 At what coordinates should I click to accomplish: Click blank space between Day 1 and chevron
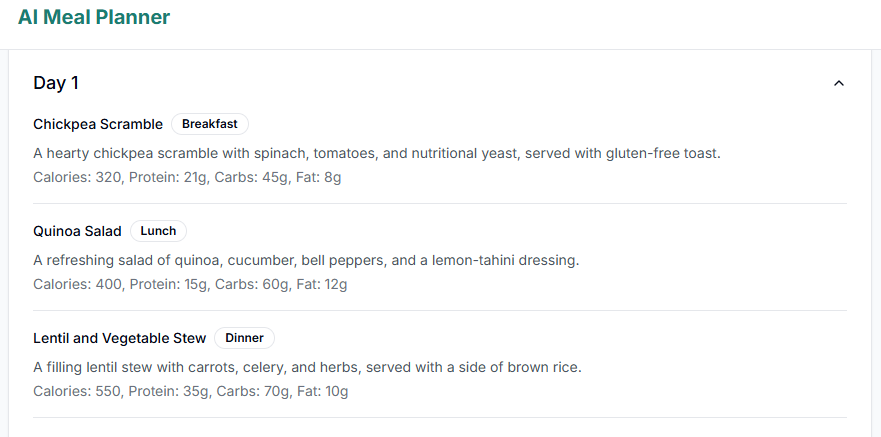[x=450, y=83]
